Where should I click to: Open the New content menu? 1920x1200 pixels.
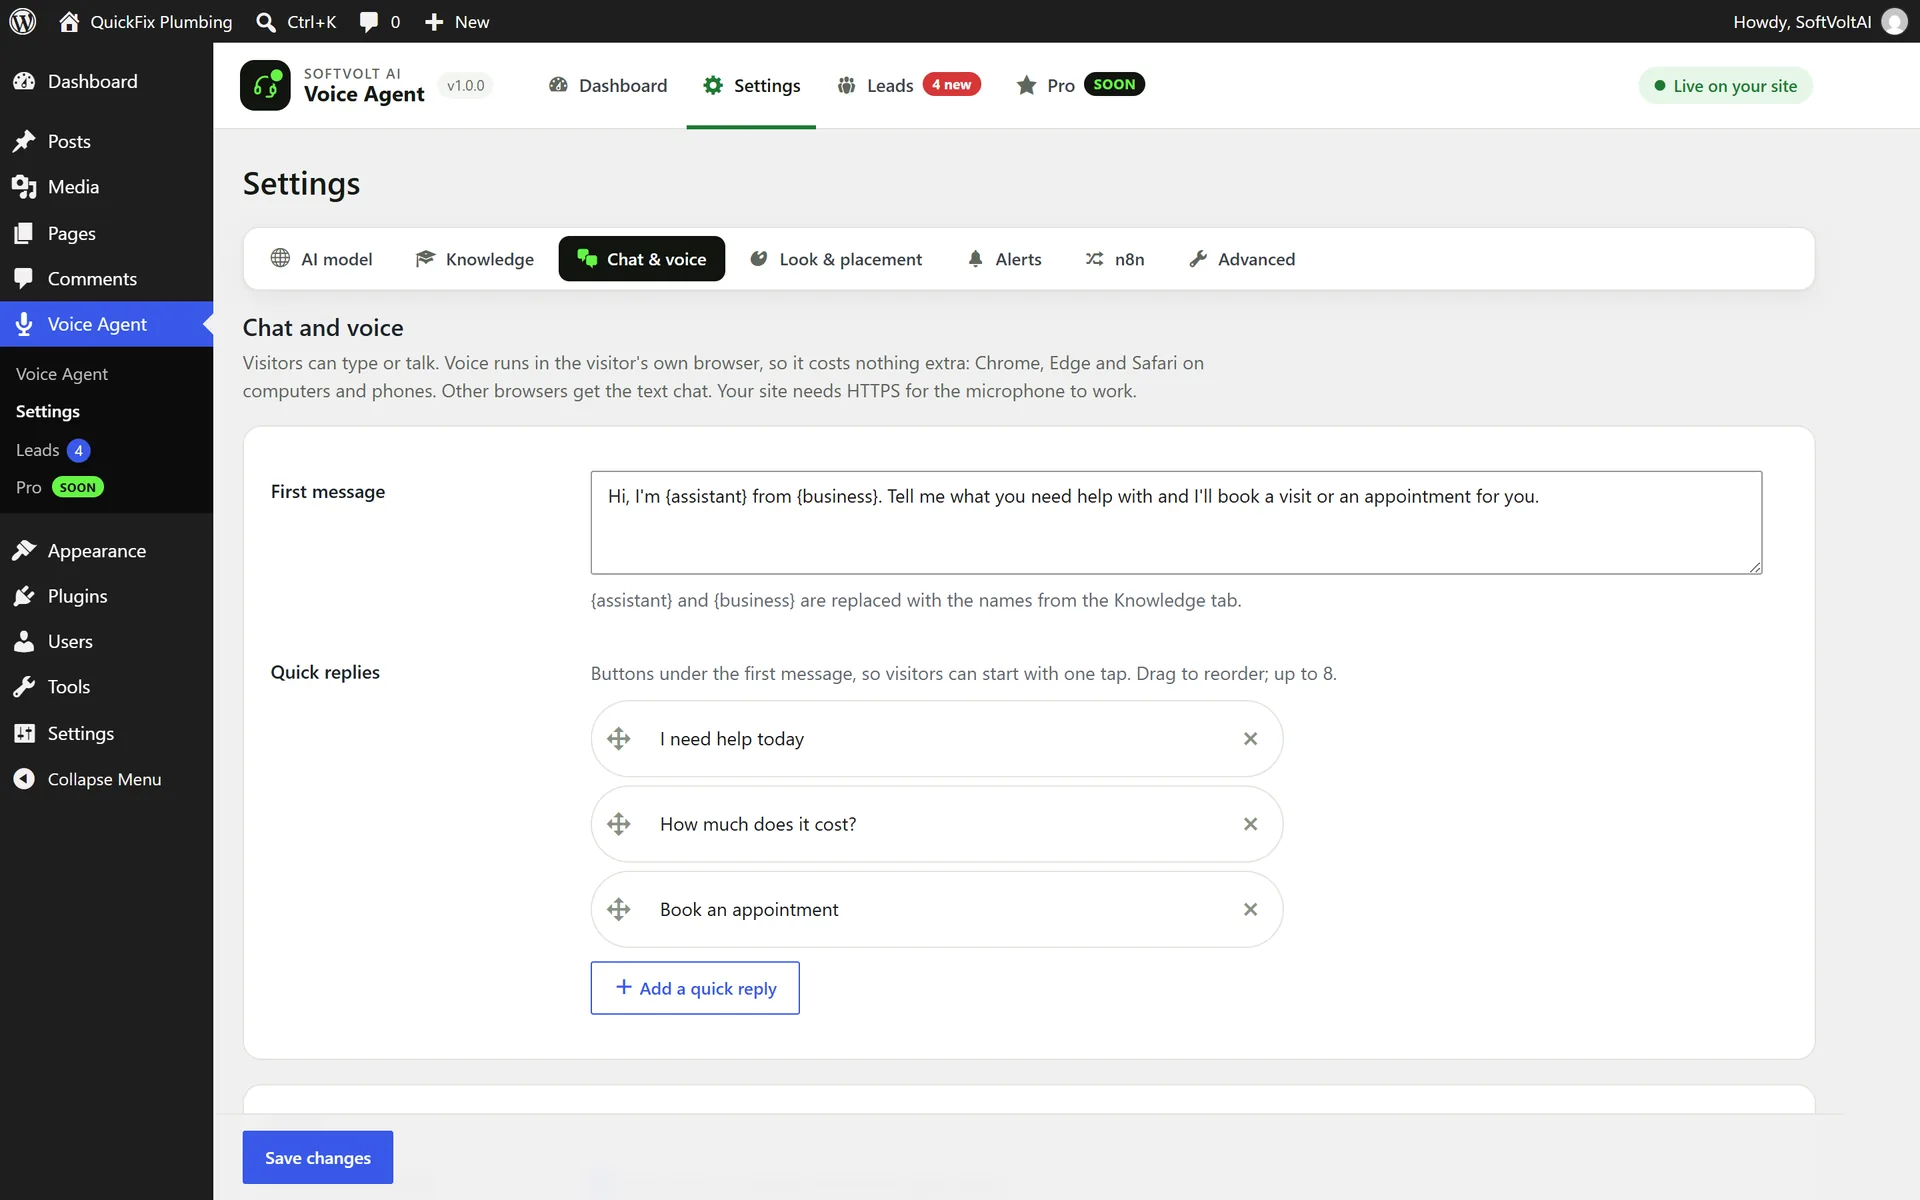click(457, 21)
